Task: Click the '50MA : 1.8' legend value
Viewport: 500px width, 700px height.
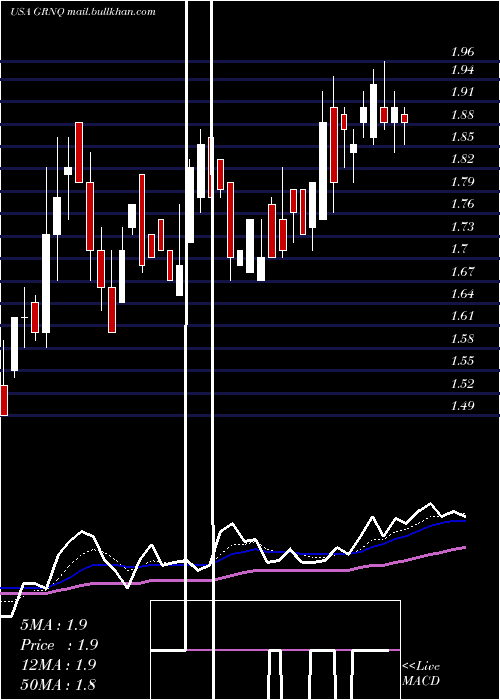Action: (x=58, y=684)
